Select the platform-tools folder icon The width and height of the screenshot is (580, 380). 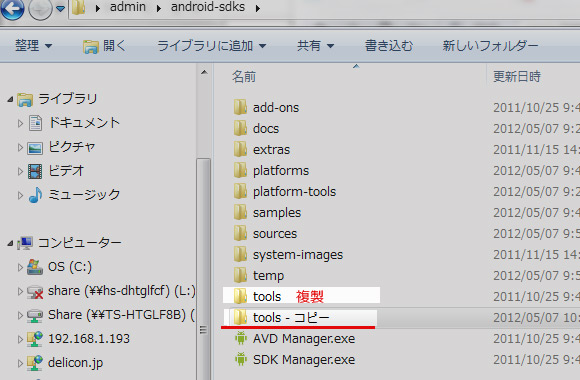pos(240,191)
